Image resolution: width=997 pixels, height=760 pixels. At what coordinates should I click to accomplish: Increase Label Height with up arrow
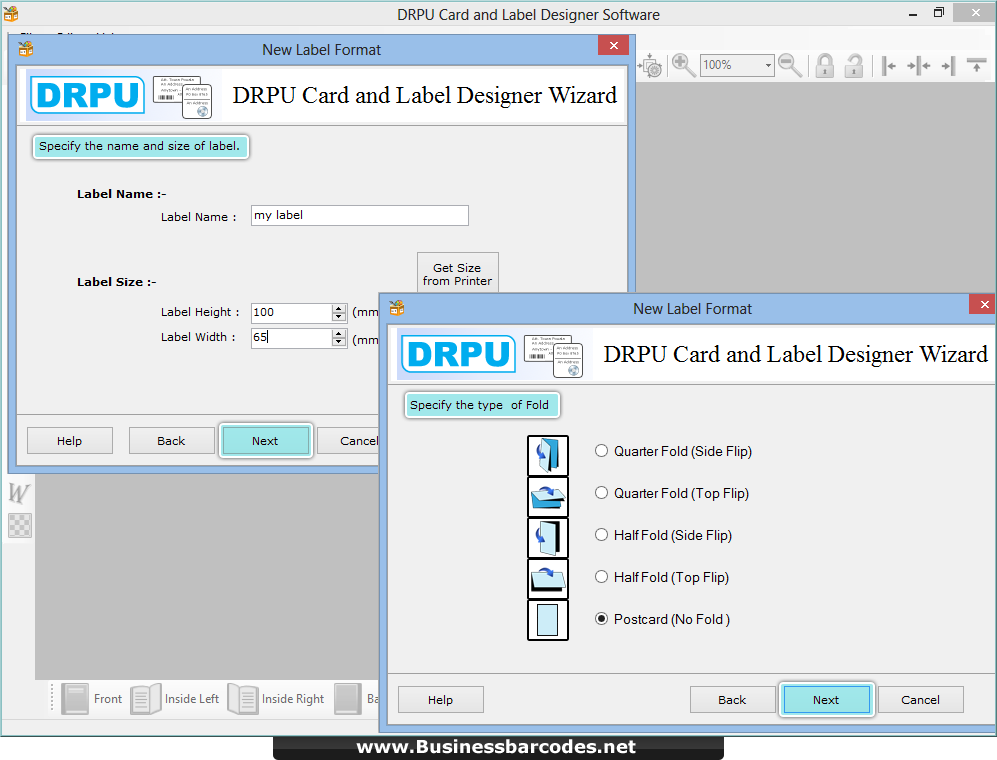(x=339, y=308)
